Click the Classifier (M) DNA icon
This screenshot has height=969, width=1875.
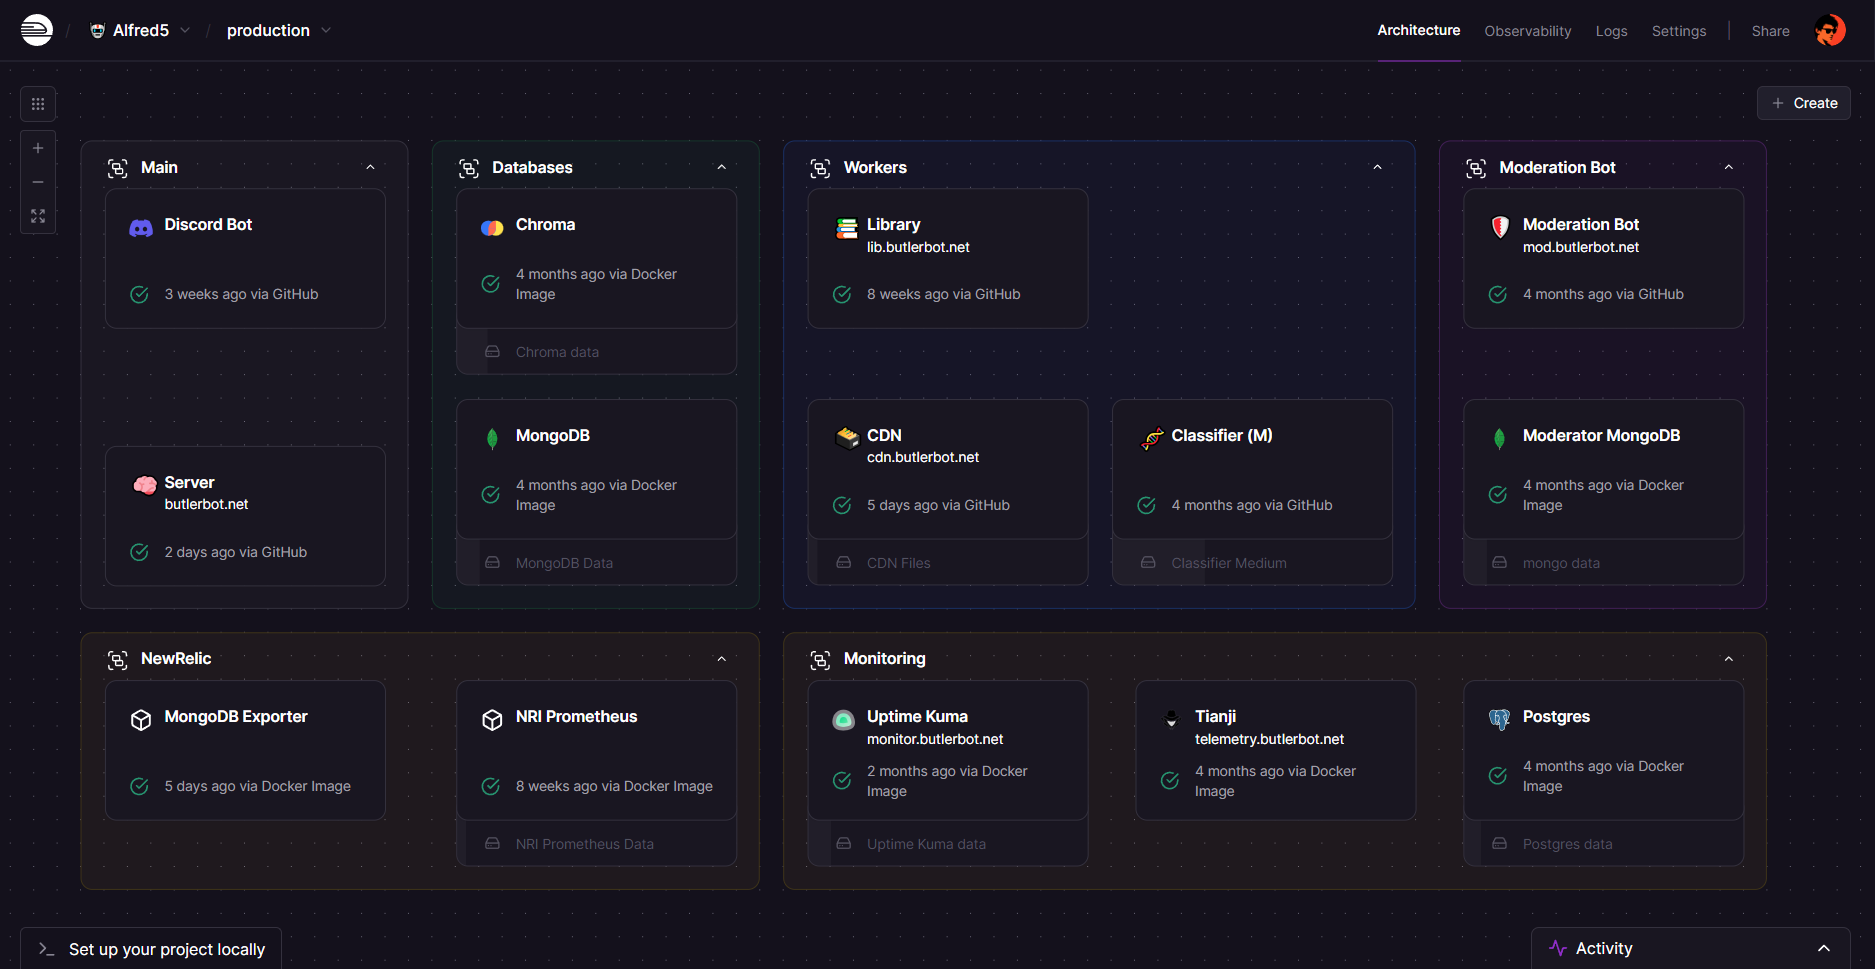pos(1152,438)
